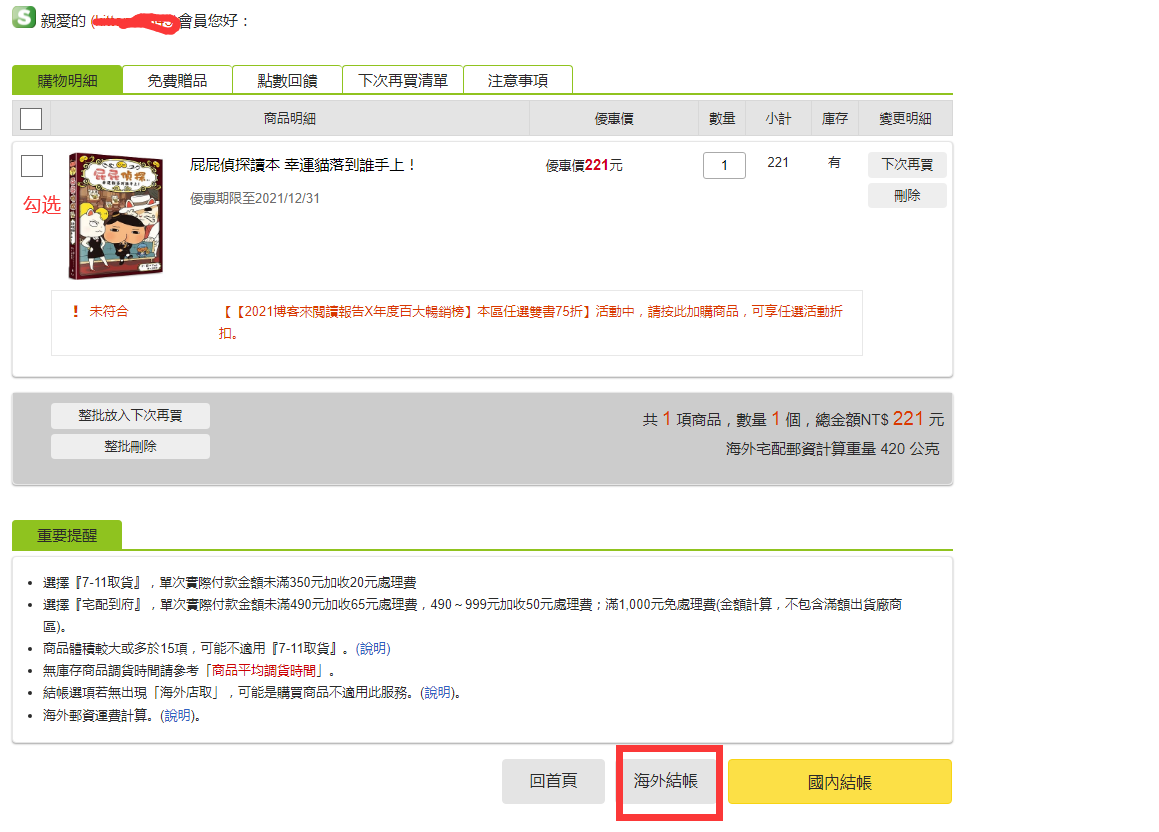View the 注意事項 tab
The width and height of the screenshot is (1159, 832).
(518, 81)
